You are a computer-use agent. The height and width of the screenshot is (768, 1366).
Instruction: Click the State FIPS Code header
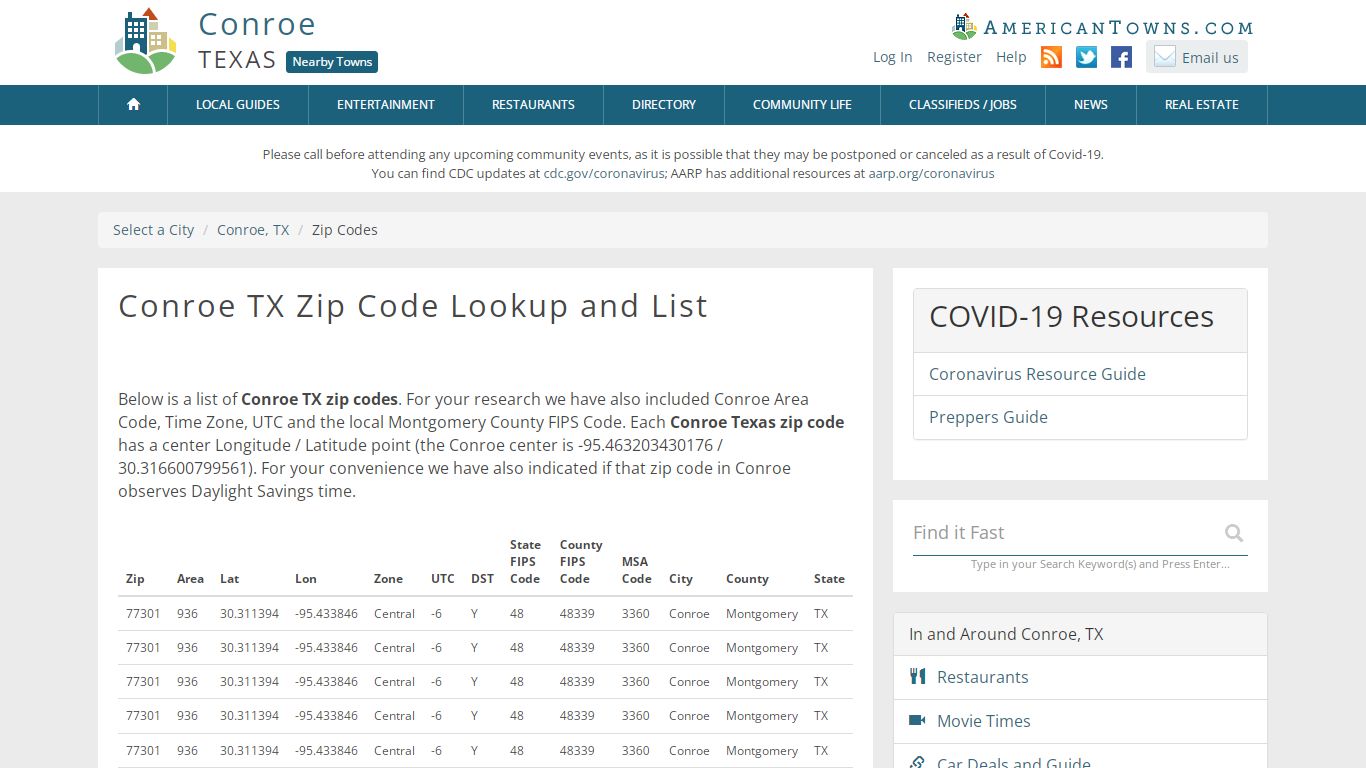point(525,562)
